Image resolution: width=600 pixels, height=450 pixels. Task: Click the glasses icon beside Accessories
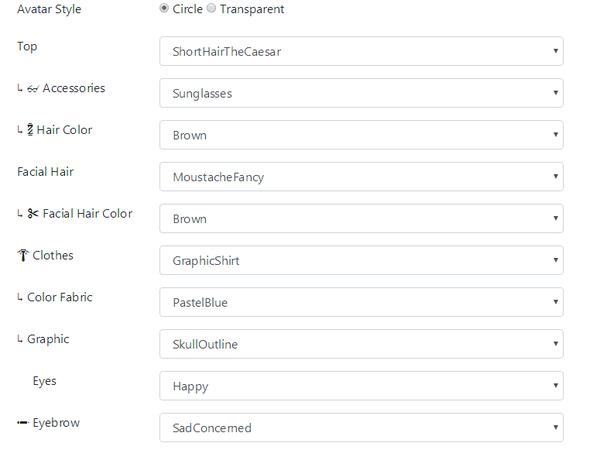point(33,89)
